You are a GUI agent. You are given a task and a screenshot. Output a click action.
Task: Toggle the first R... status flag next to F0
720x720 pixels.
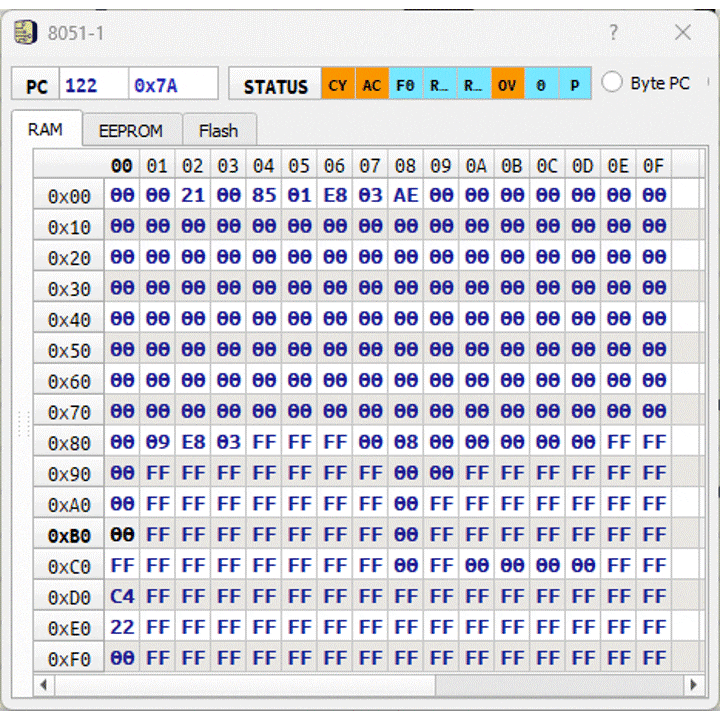coord(439,84)
